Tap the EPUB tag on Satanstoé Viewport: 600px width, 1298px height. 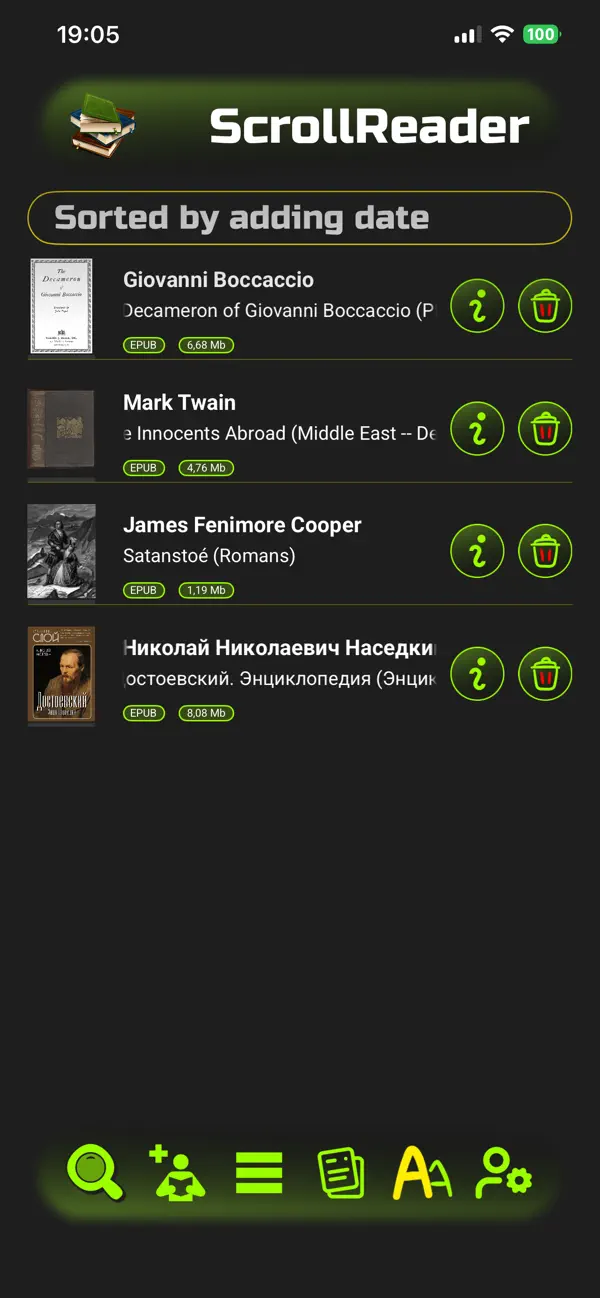[x=144, y=591]
